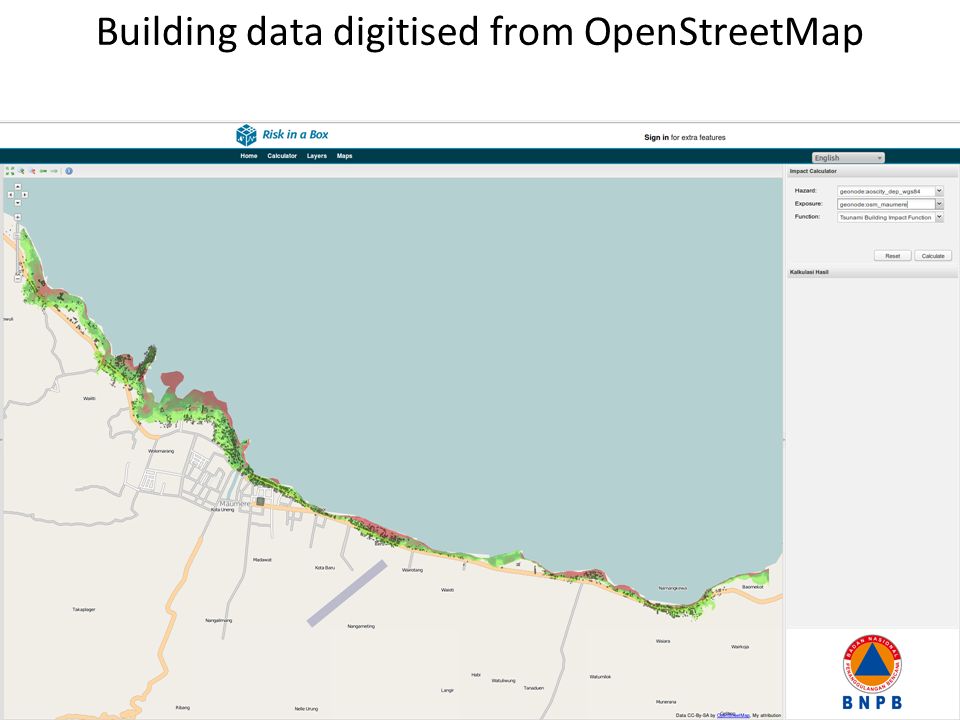
Task: Click the Madawat label on map
Action: click(x=262, y=560)
